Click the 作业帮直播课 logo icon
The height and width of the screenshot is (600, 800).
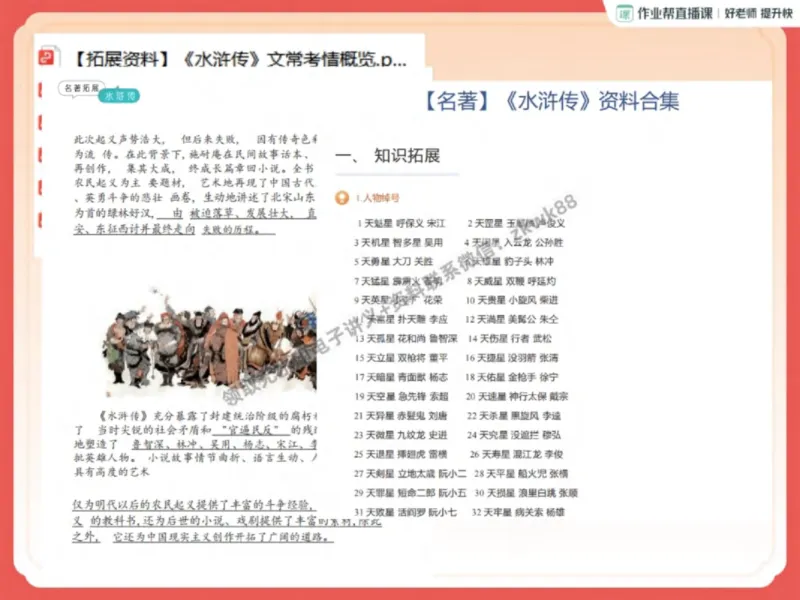624,13
